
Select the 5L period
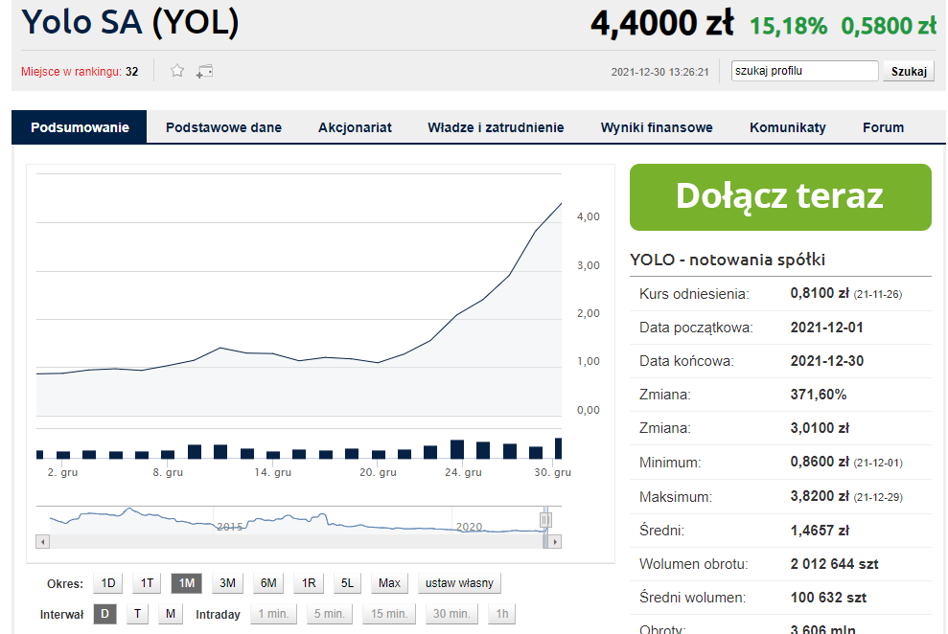(347, 583)
